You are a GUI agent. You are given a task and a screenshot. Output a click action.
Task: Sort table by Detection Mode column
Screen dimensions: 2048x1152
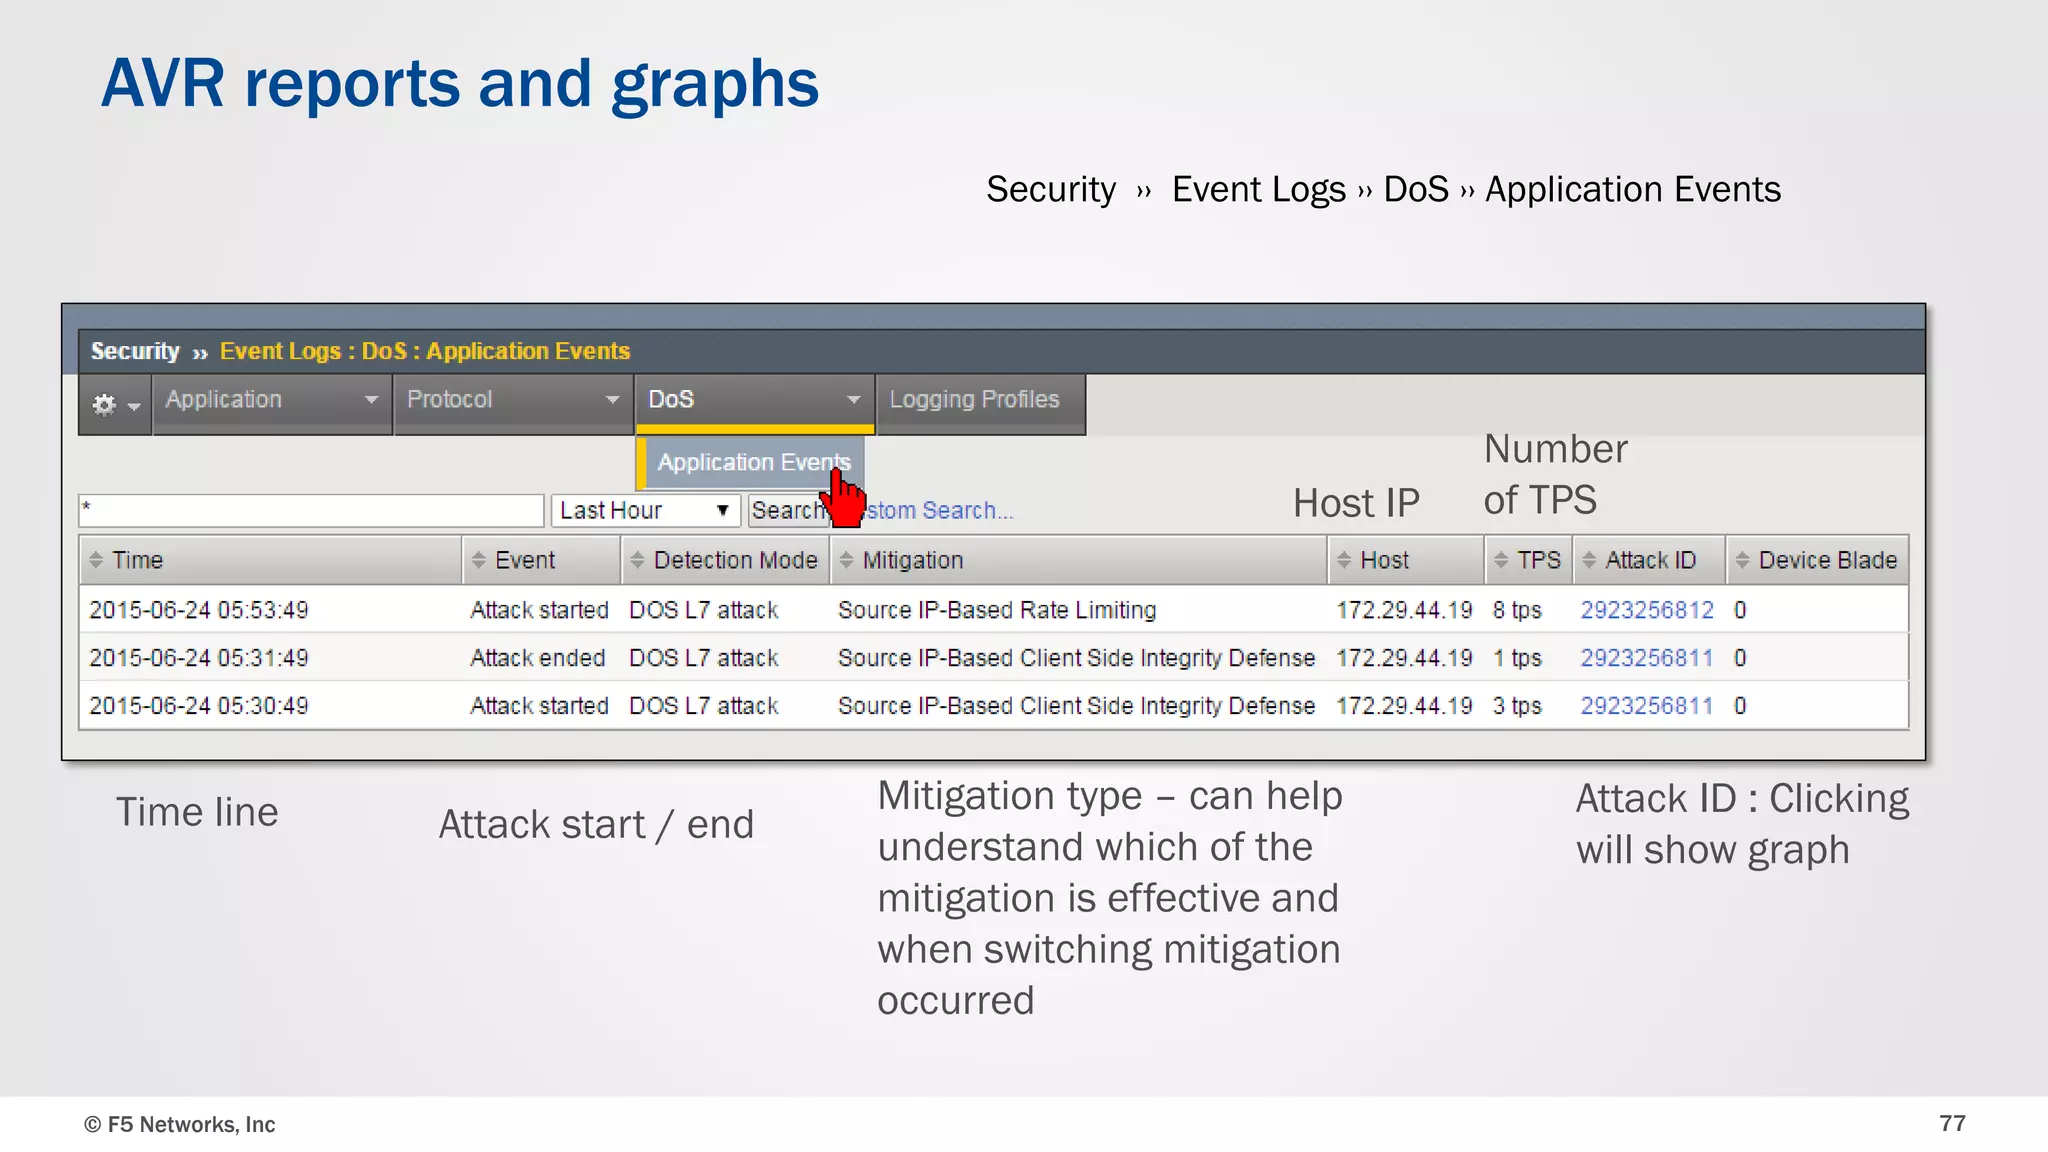[x=725, y=560]
